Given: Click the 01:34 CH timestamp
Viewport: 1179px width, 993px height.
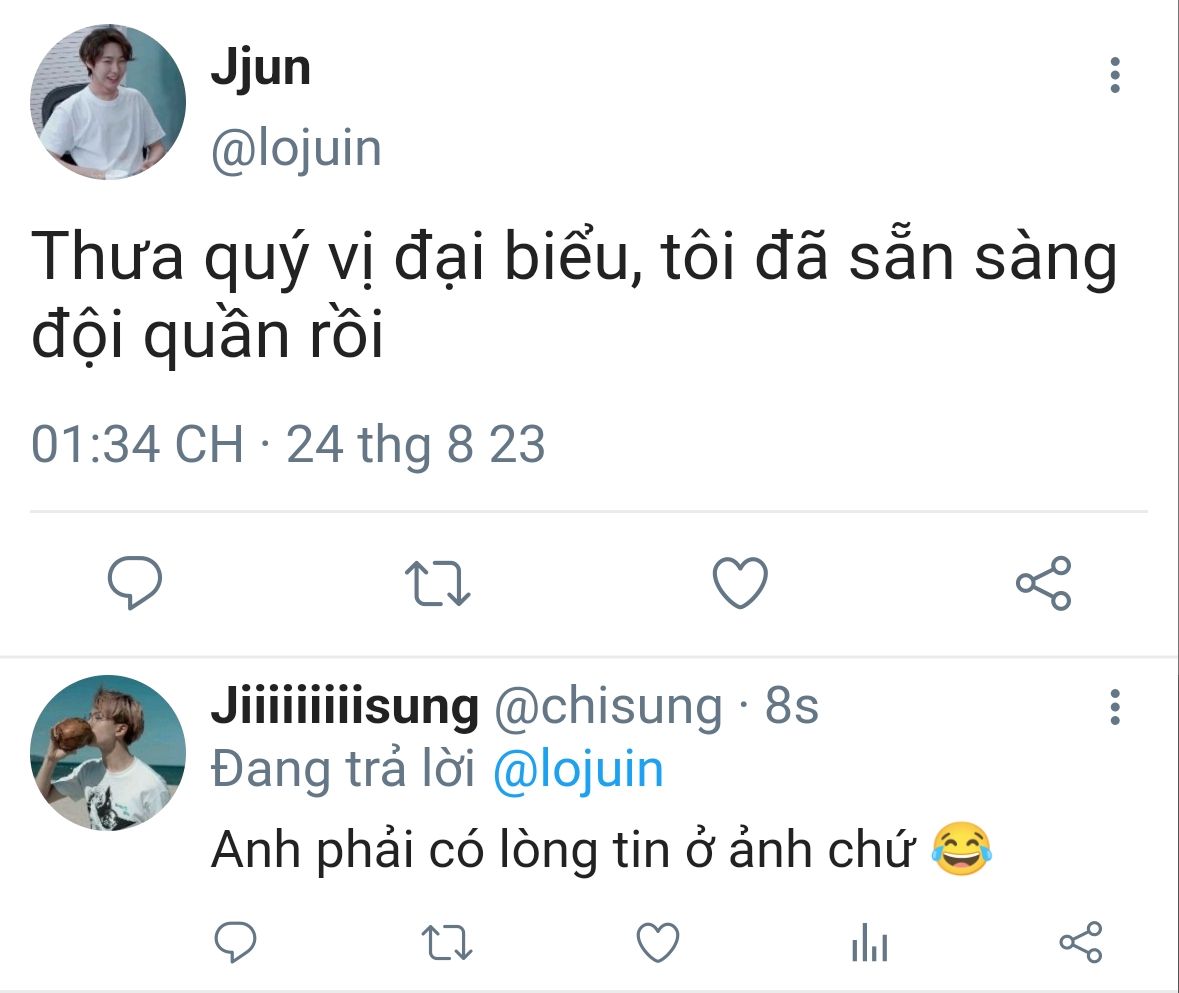Looking at the screenshot, I should point(137,444).
